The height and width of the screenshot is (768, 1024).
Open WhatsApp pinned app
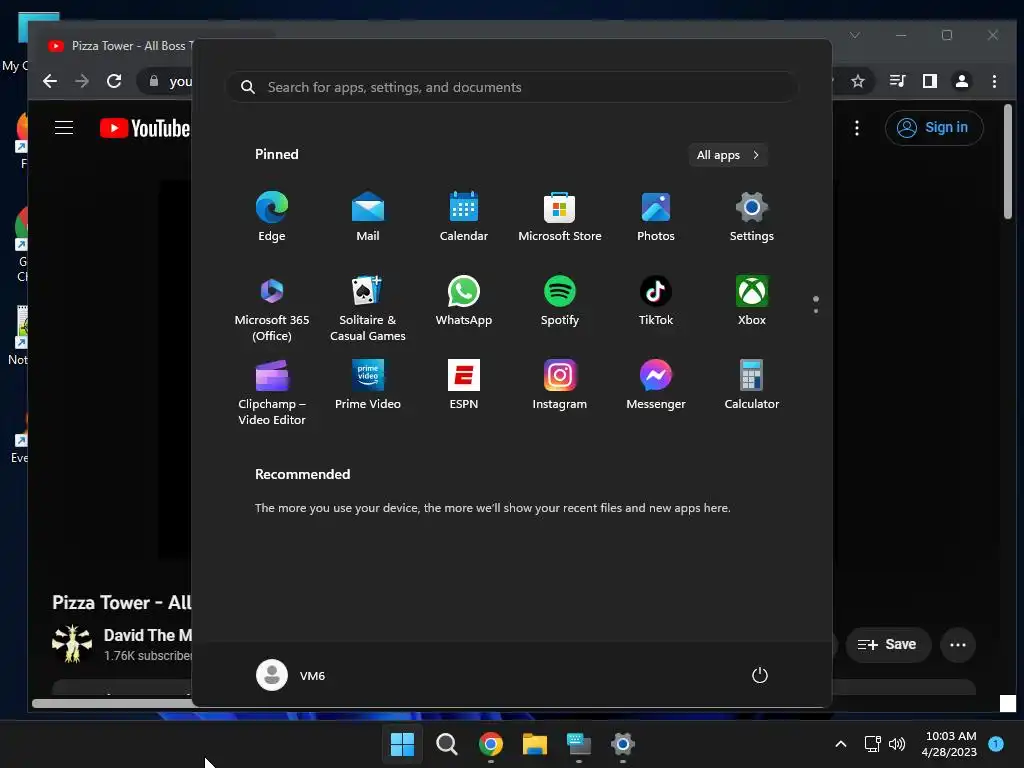pos(464,301)
